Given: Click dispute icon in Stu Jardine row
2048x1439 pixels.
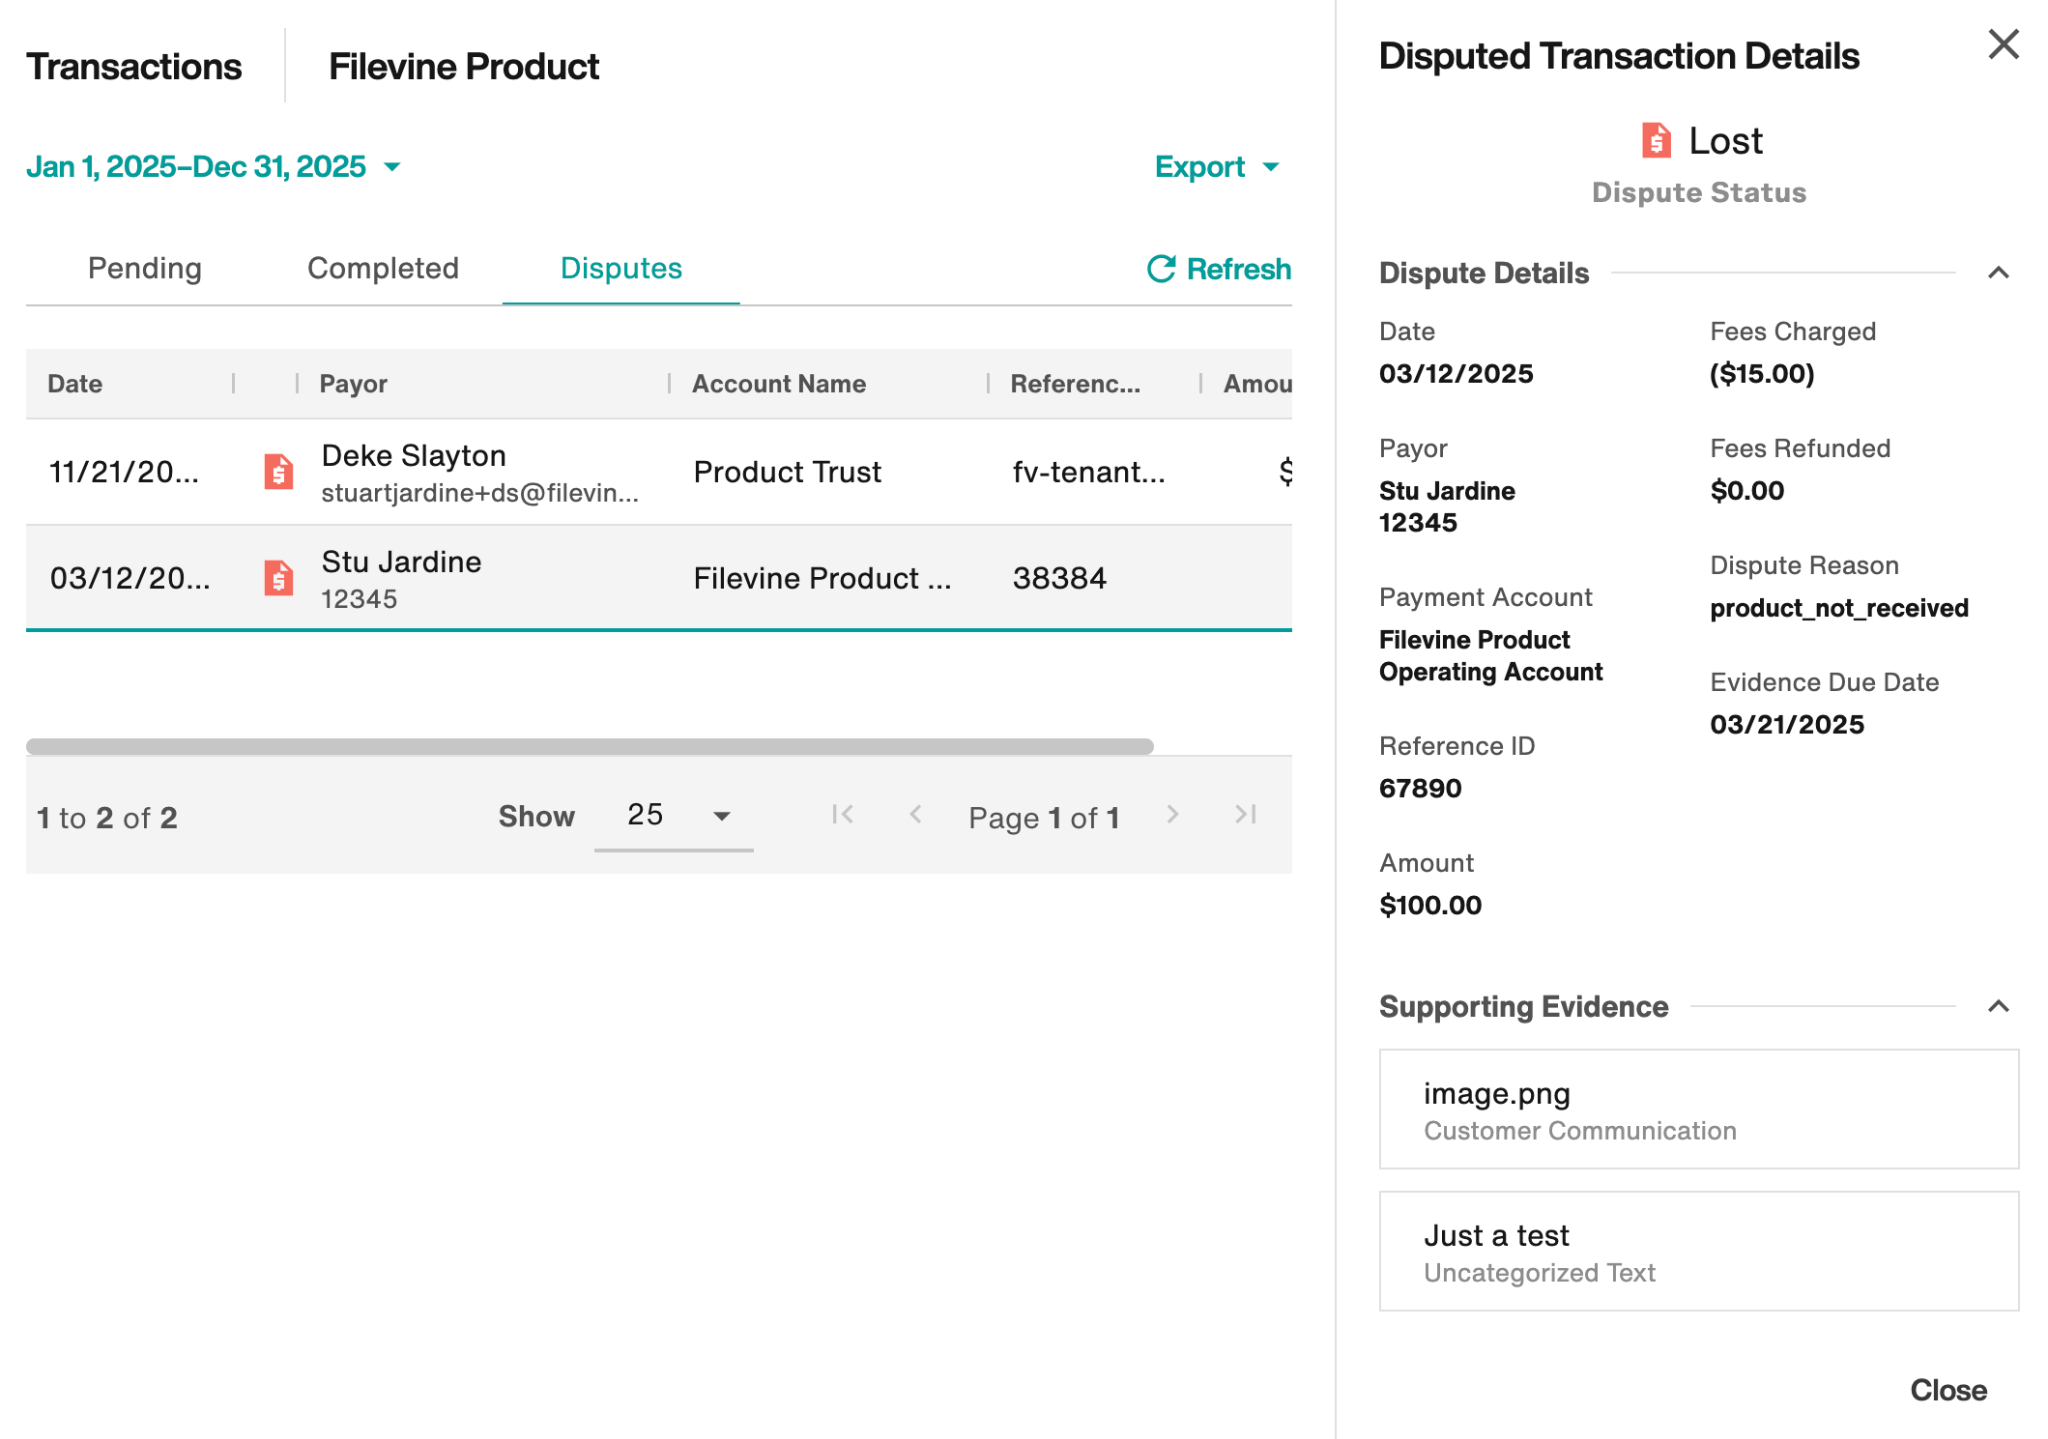Looking at the screenshot, I should [x=279, y=578].
